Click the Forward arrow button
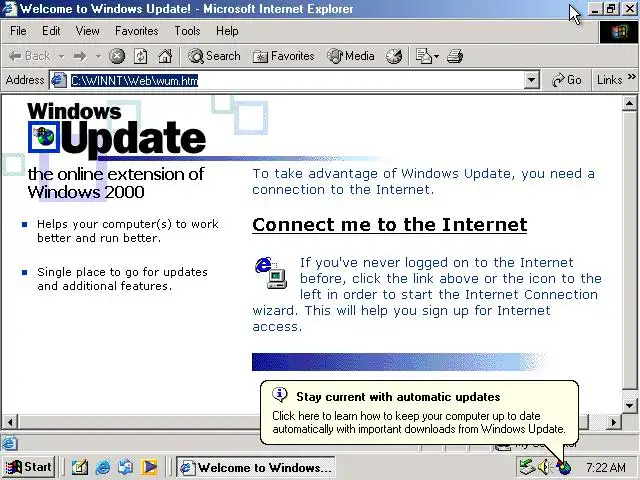Viewport: 640px width, 480px height. pos(80,56)
